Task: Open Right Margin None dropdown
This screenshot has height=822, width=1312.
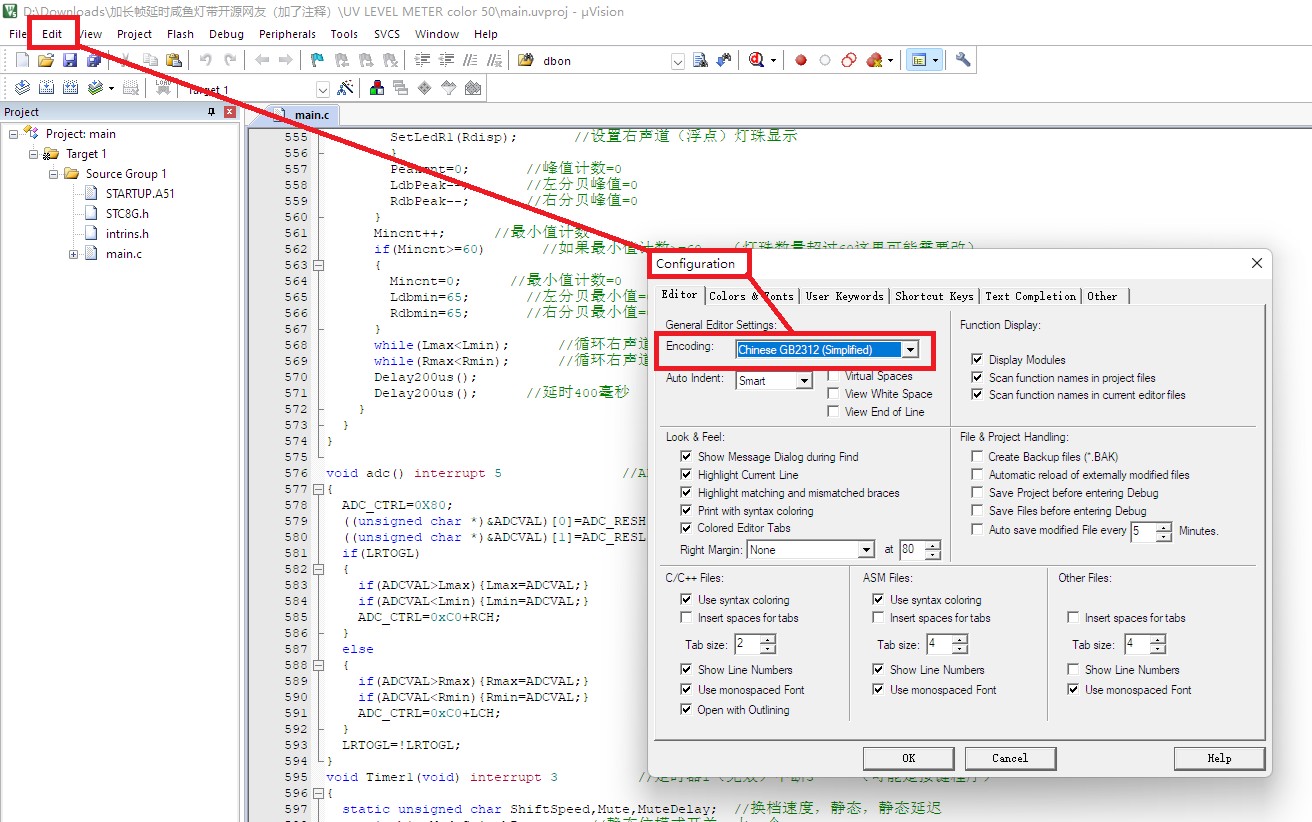Action: click(x=866, y=550)
